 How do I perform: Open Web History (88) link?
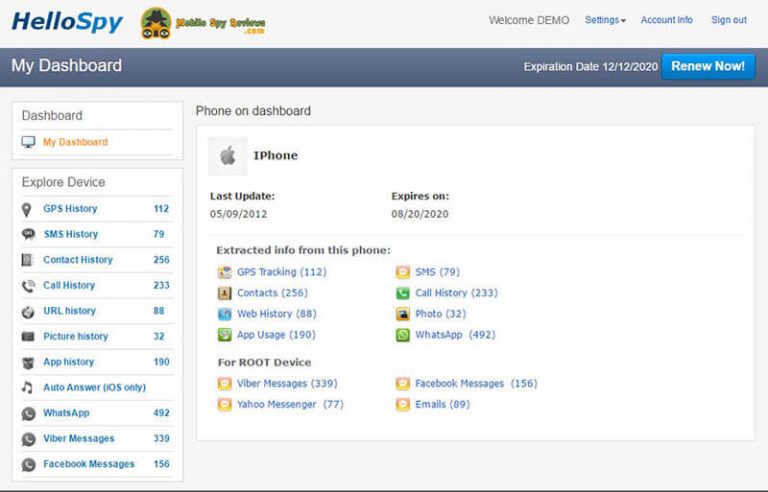(x=277, y=314)
